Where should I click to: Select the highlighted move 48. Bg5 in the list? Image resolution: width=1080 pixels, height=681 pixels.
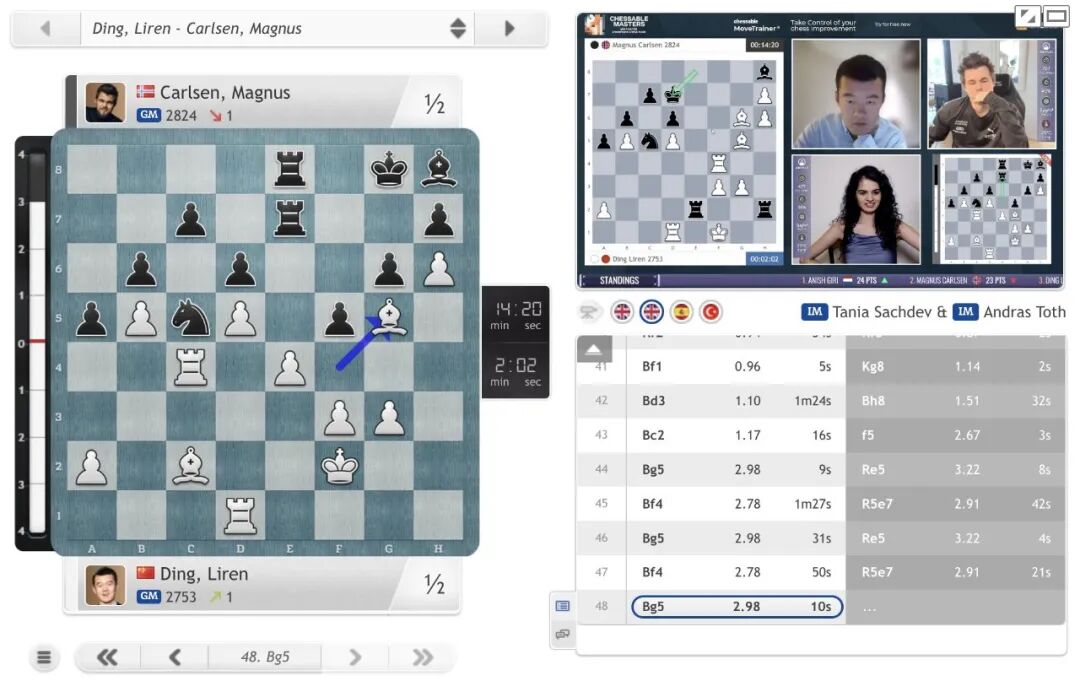click(x=737, y=607)
